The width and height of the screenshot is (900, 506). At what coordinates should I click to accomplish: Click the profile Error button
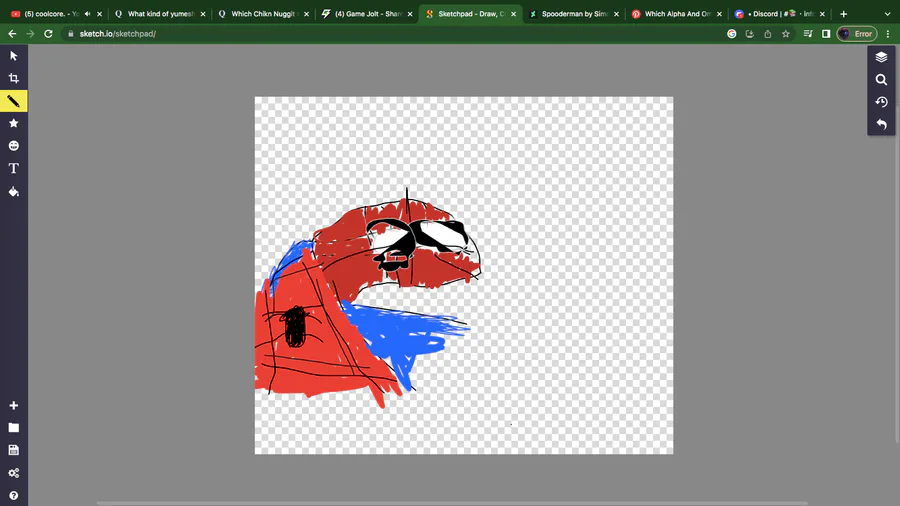tap(857, 34)
